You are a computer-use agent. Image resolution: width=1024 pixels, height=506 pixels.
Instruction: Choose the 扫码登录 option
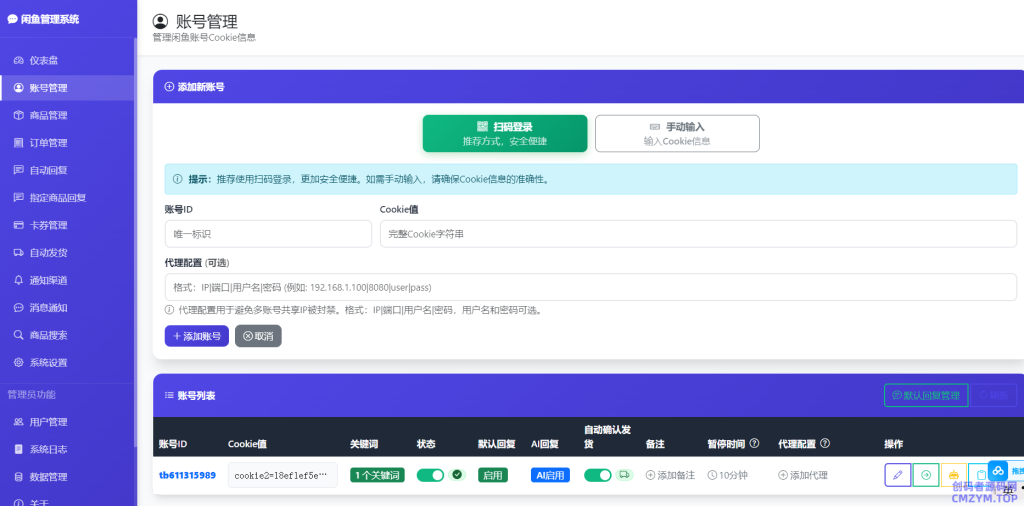click(x=504, y=133)
